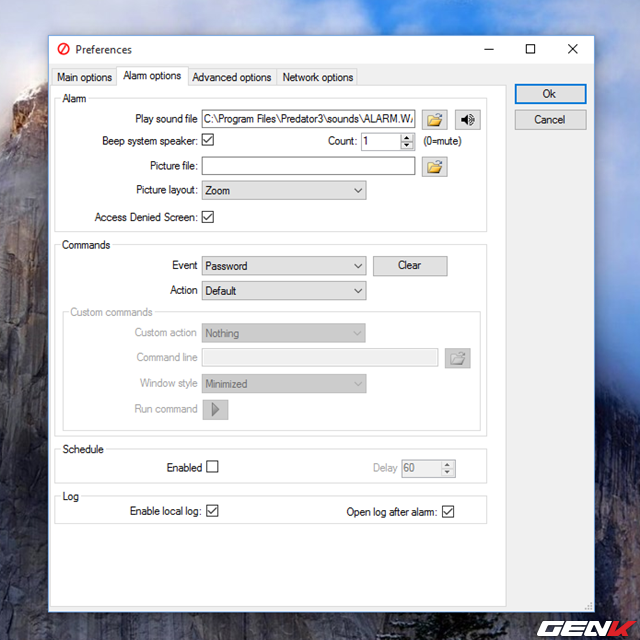
Task: Expand Picture layout Zoom dropdown
Action: tap(284, 190)
